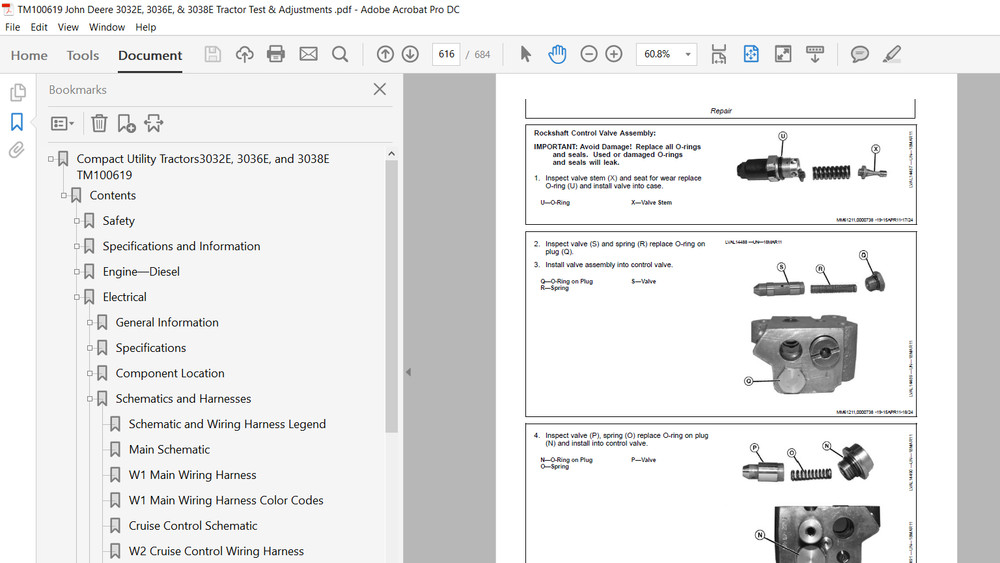Collapse the navigation pane with the divider arrow
The width and height of the screenshot is (1000, 563).
click(408, 372)
